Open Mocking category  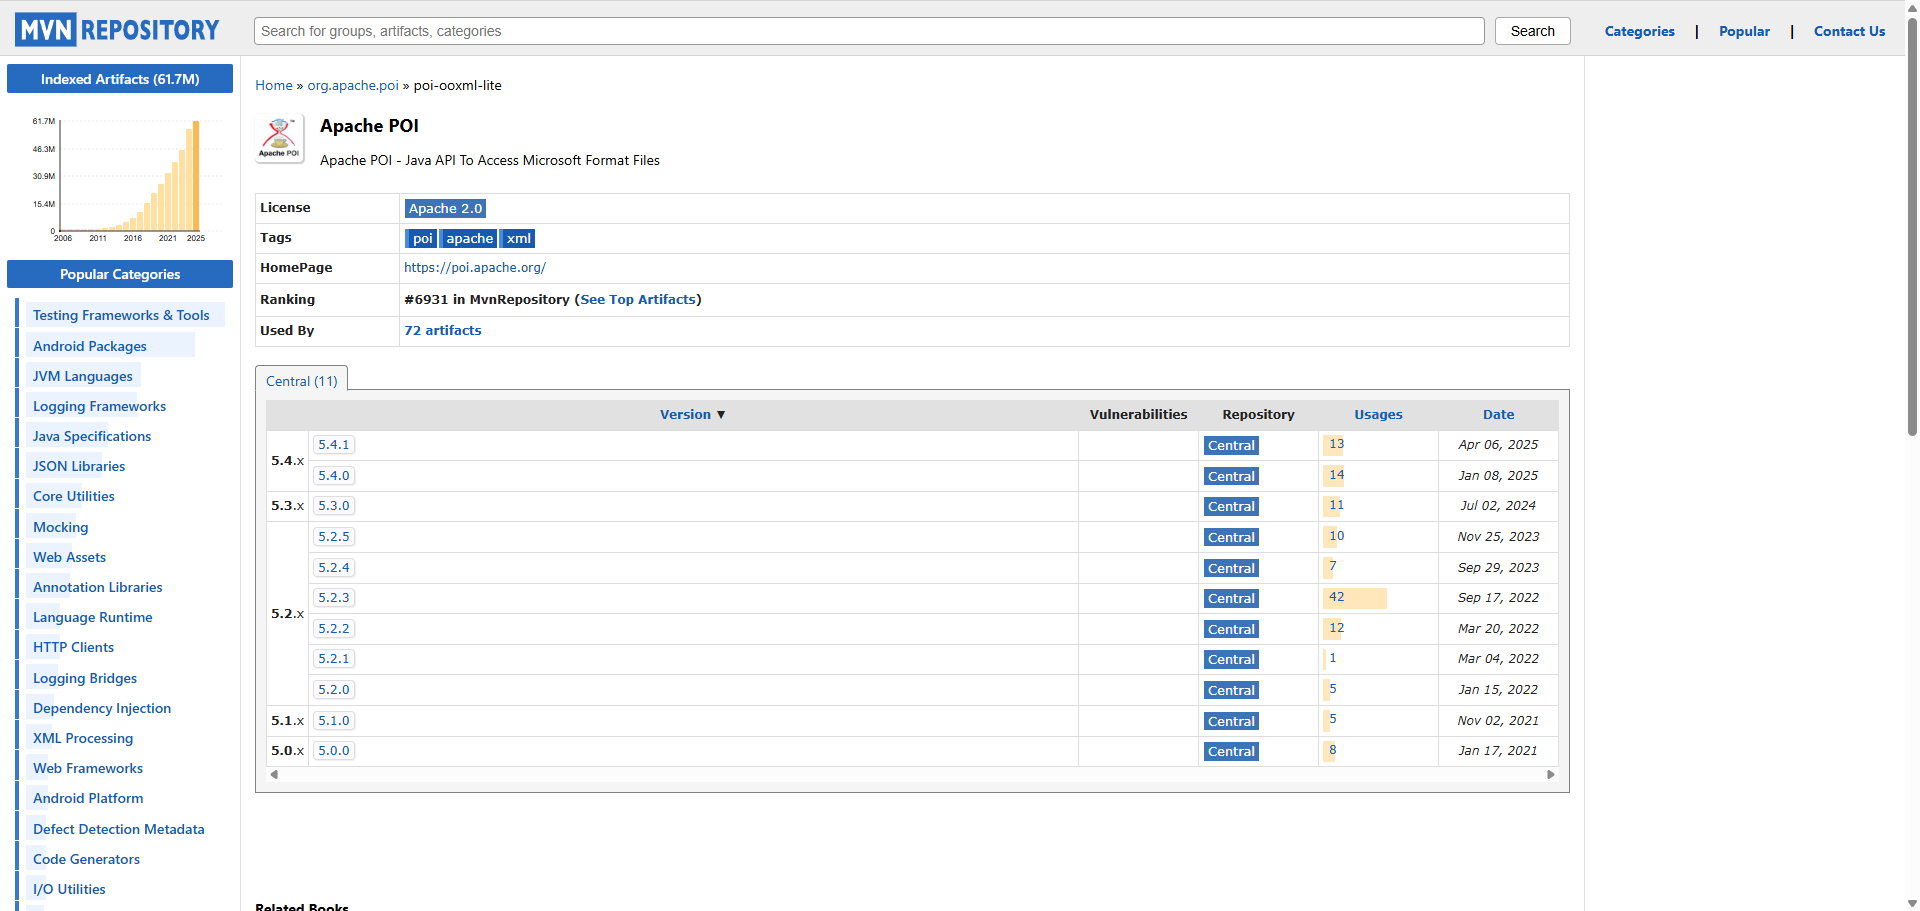61,527
